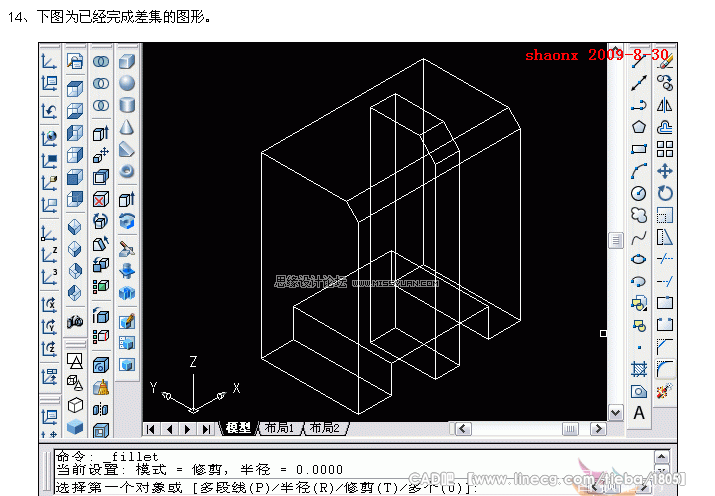The height and width of the screenshot is (496, 715).
Task: Select the Fillet modify tool
Action: pos(665,369)
